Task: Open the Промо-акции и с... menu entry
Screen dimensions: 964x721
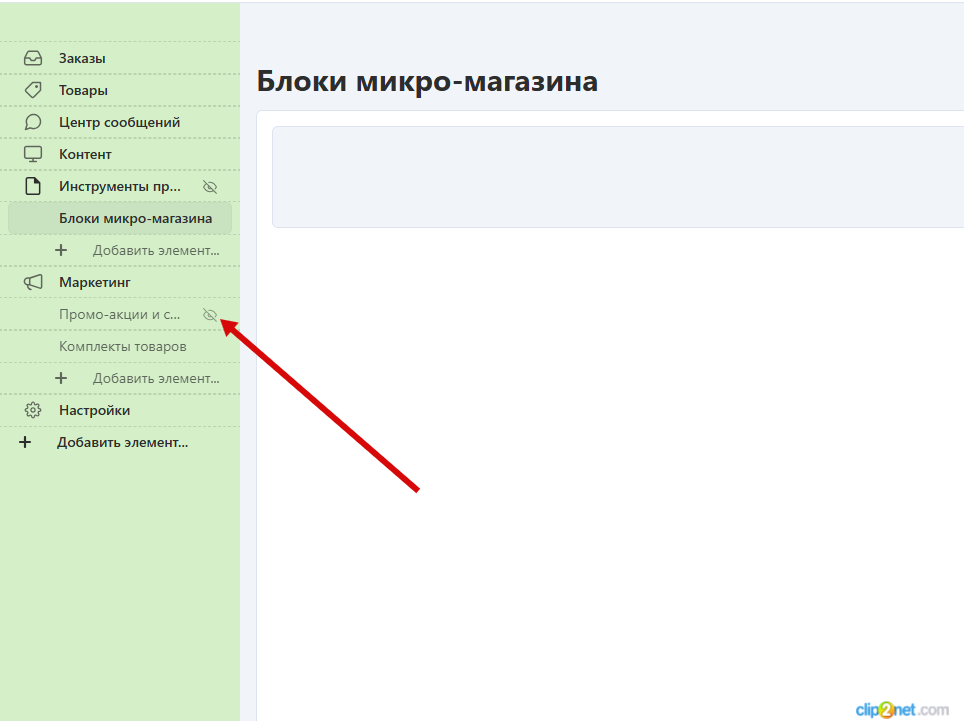Action: click(x=119, y=314)
